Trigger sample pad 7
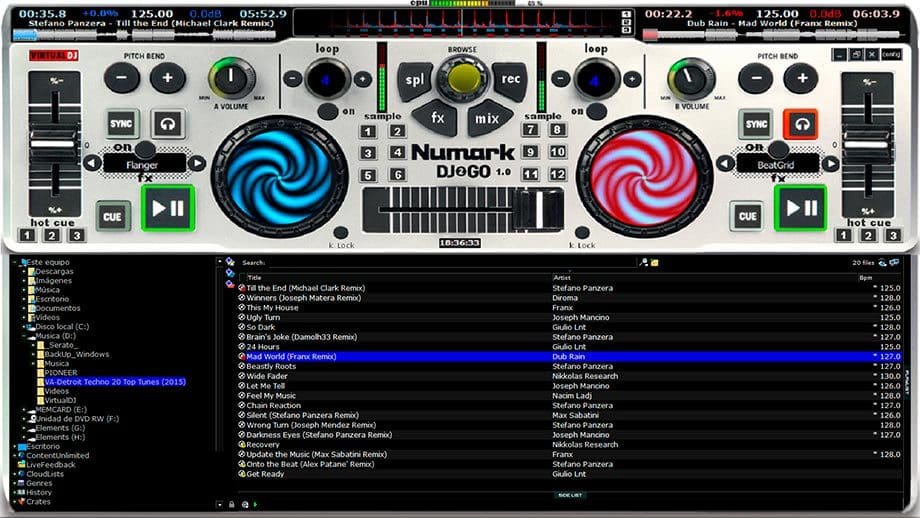This screenshot has width=920, height=518. click(x=530, y=130)
